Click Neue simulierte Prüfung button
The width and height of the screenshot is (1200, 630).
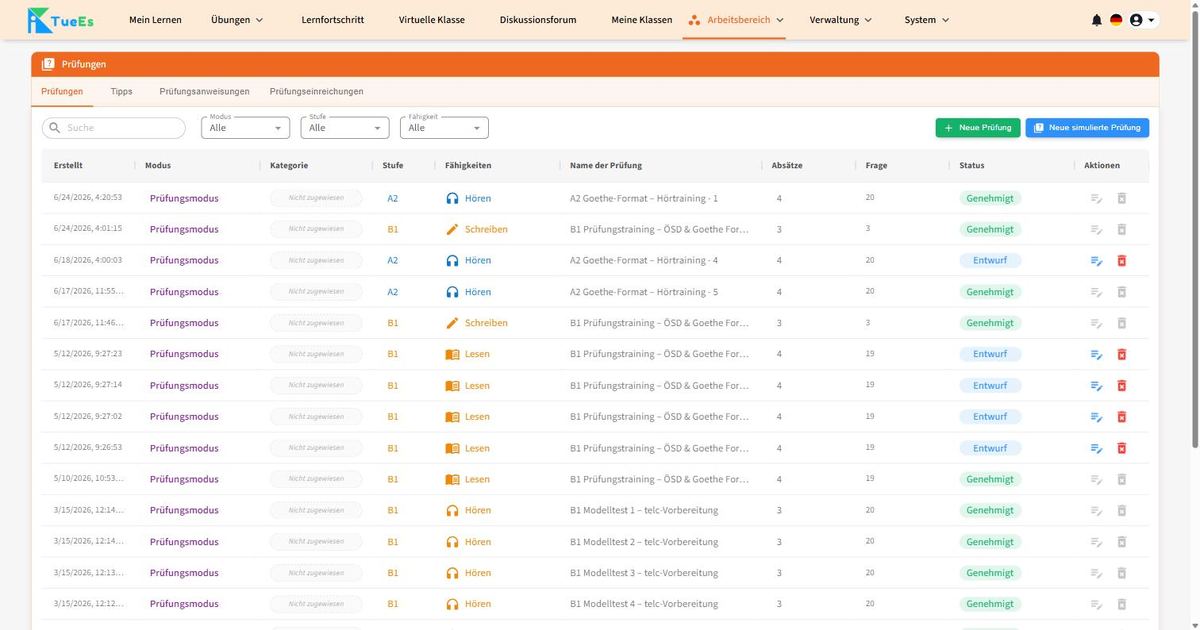tap(1087, 128)
